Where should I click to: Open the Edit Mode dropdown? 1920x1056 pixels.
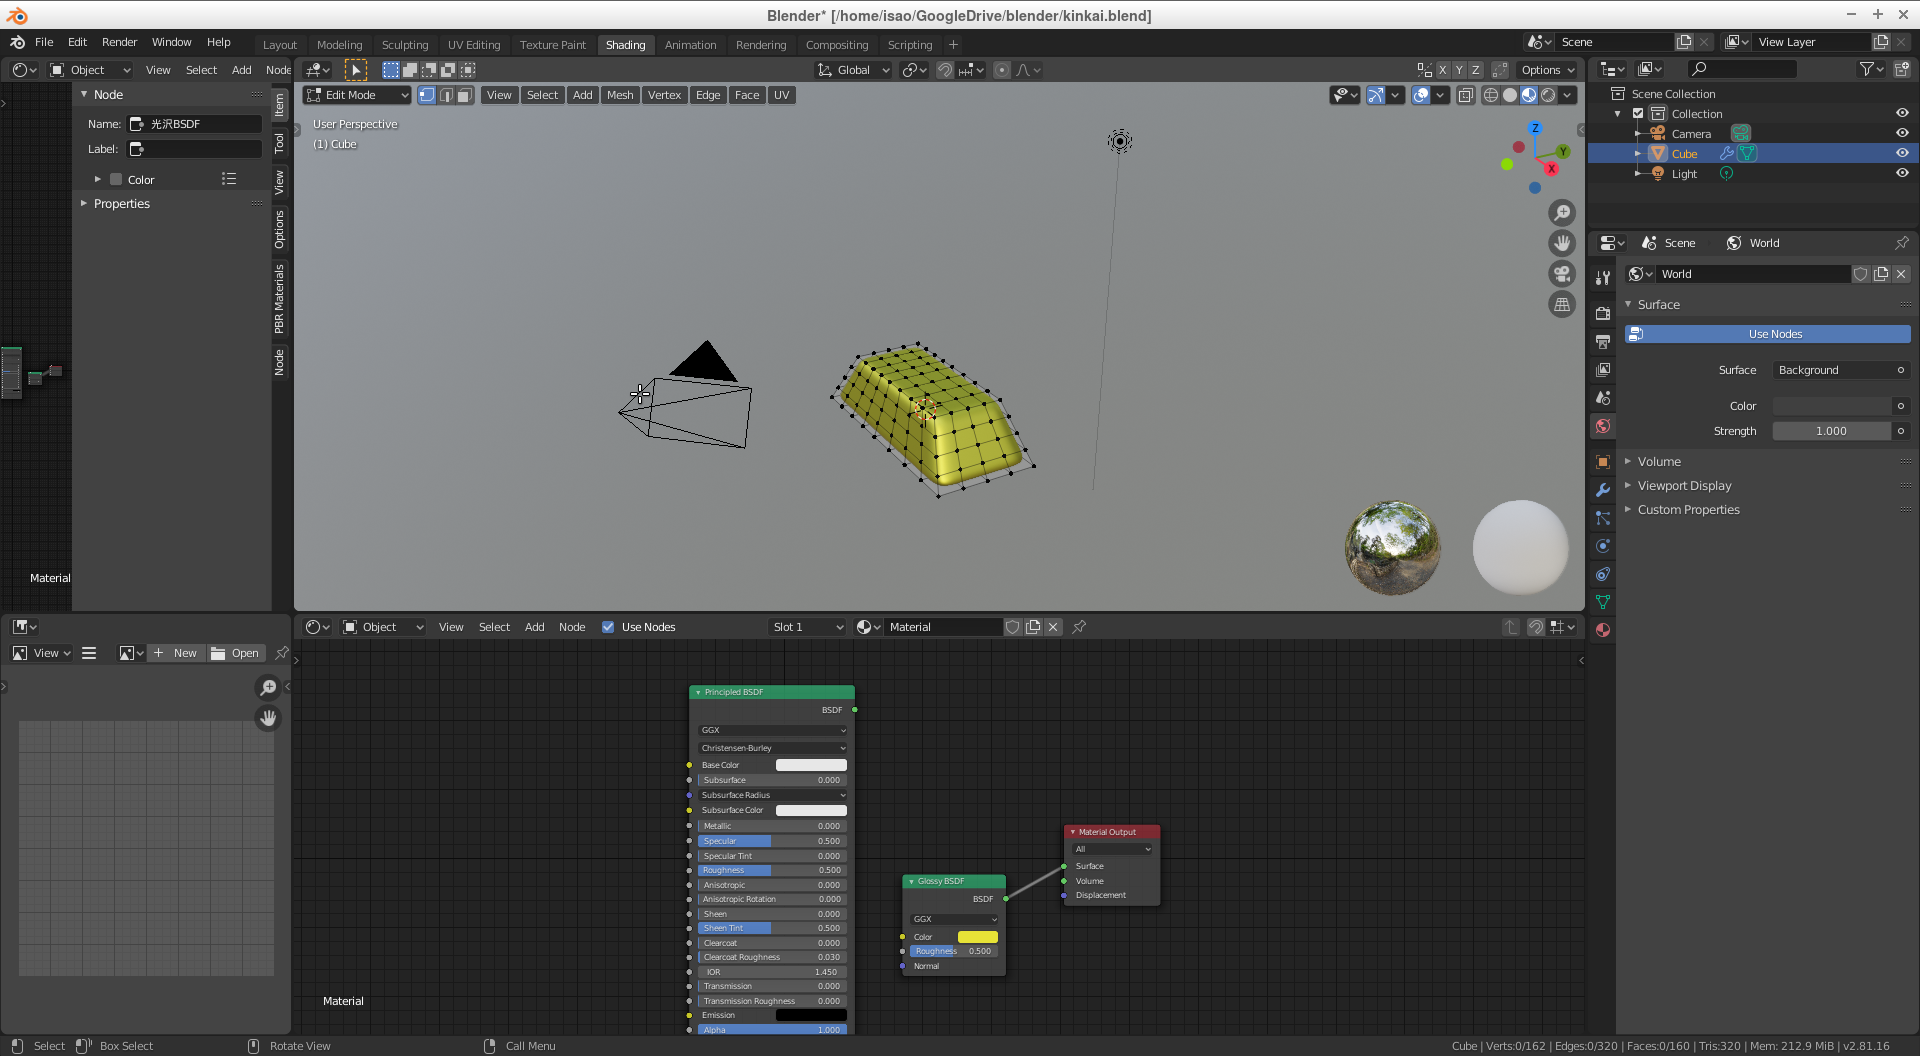click(x=357, y=95)
